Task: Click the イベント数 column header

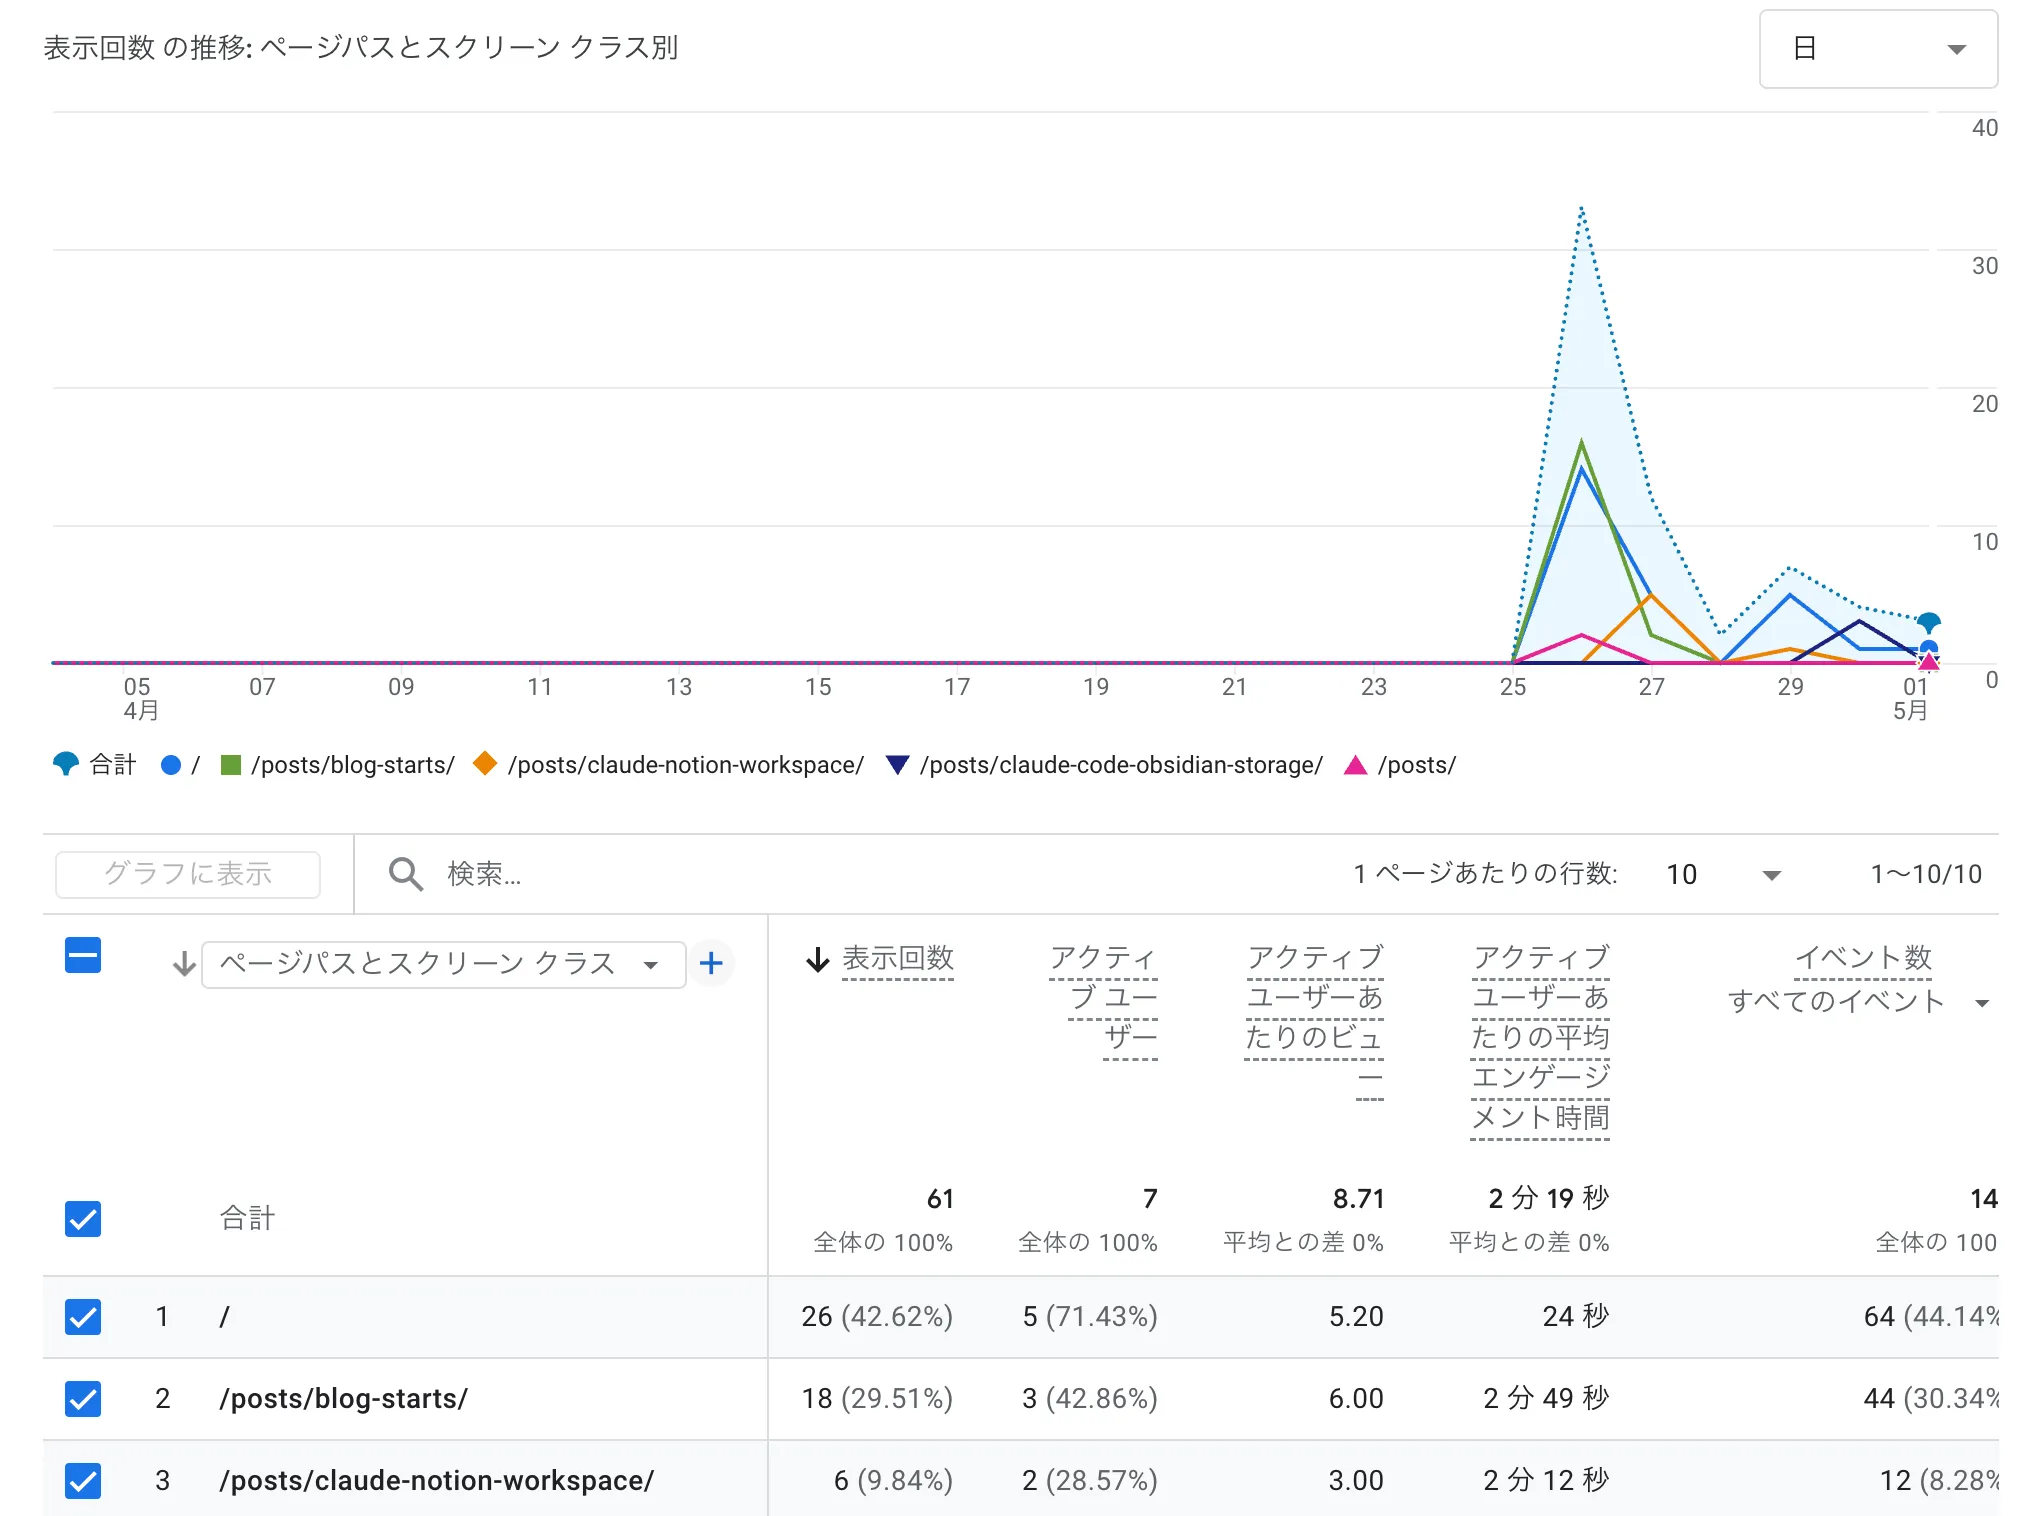Action: 1863,959
